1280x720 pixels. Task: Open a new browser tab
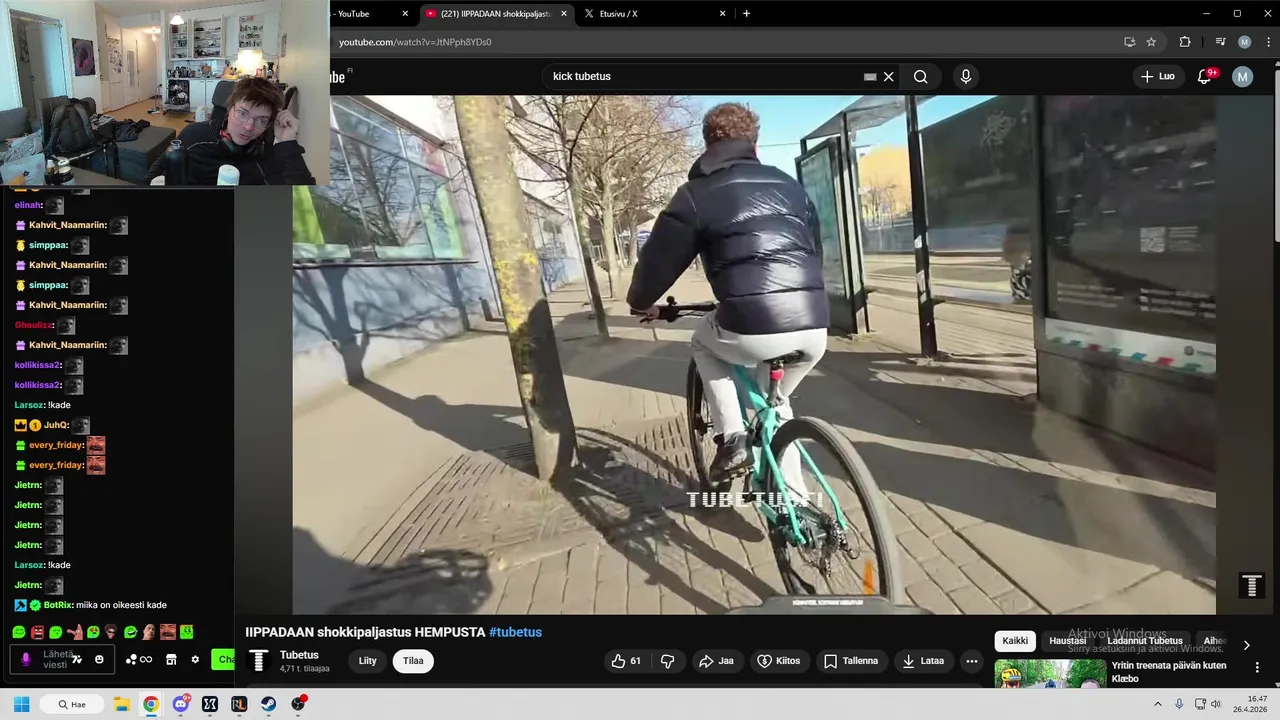coord(746,14)
